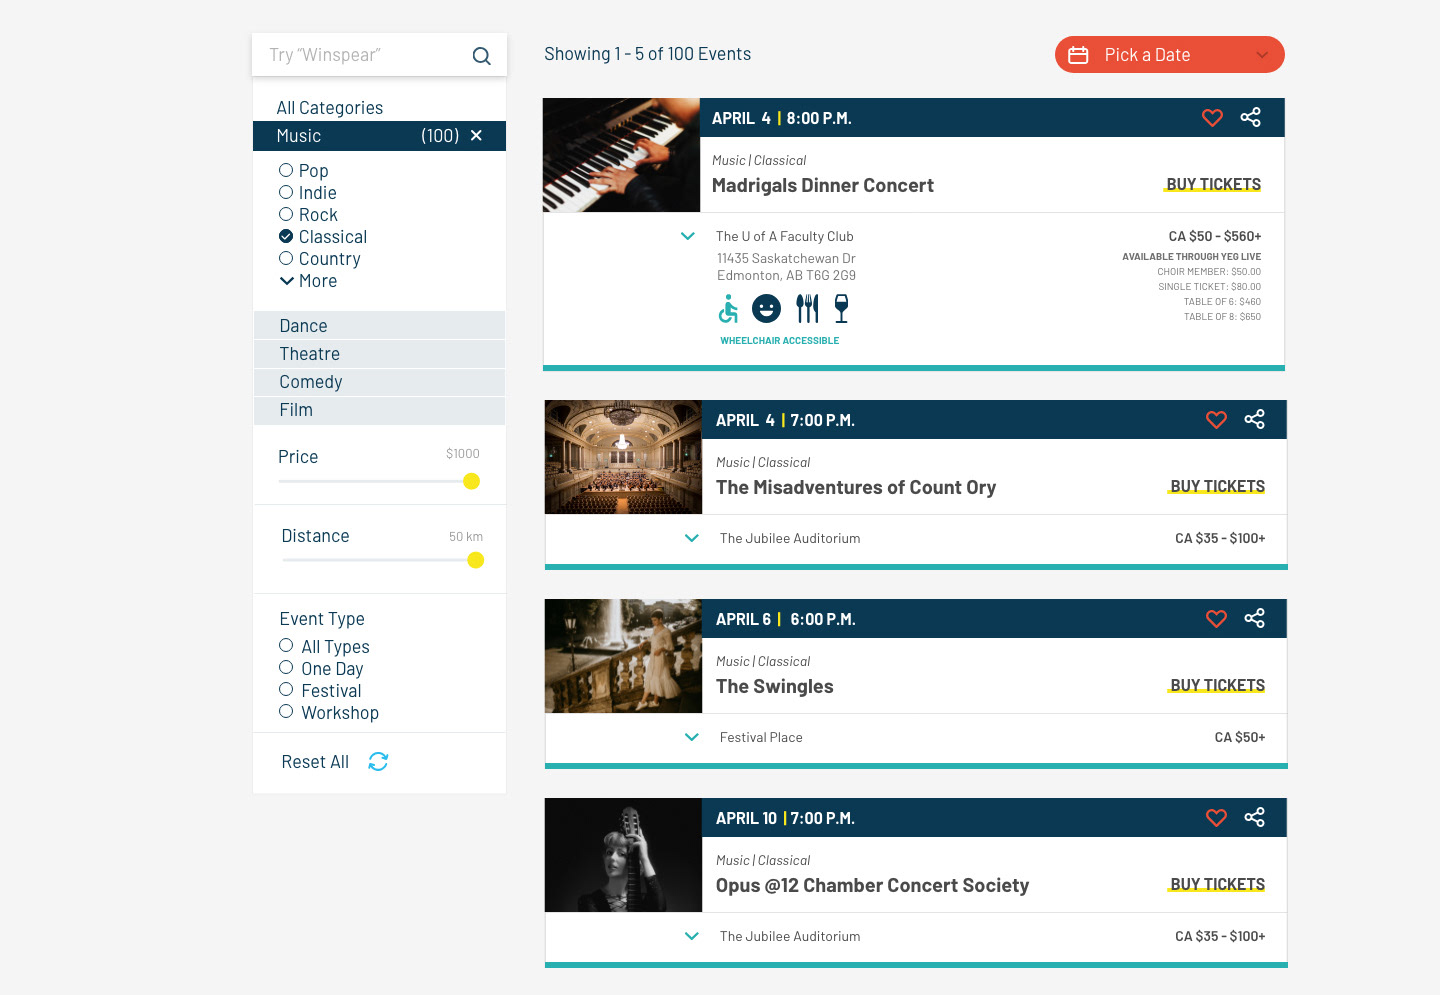Open the Dance category

click(379, 326)
